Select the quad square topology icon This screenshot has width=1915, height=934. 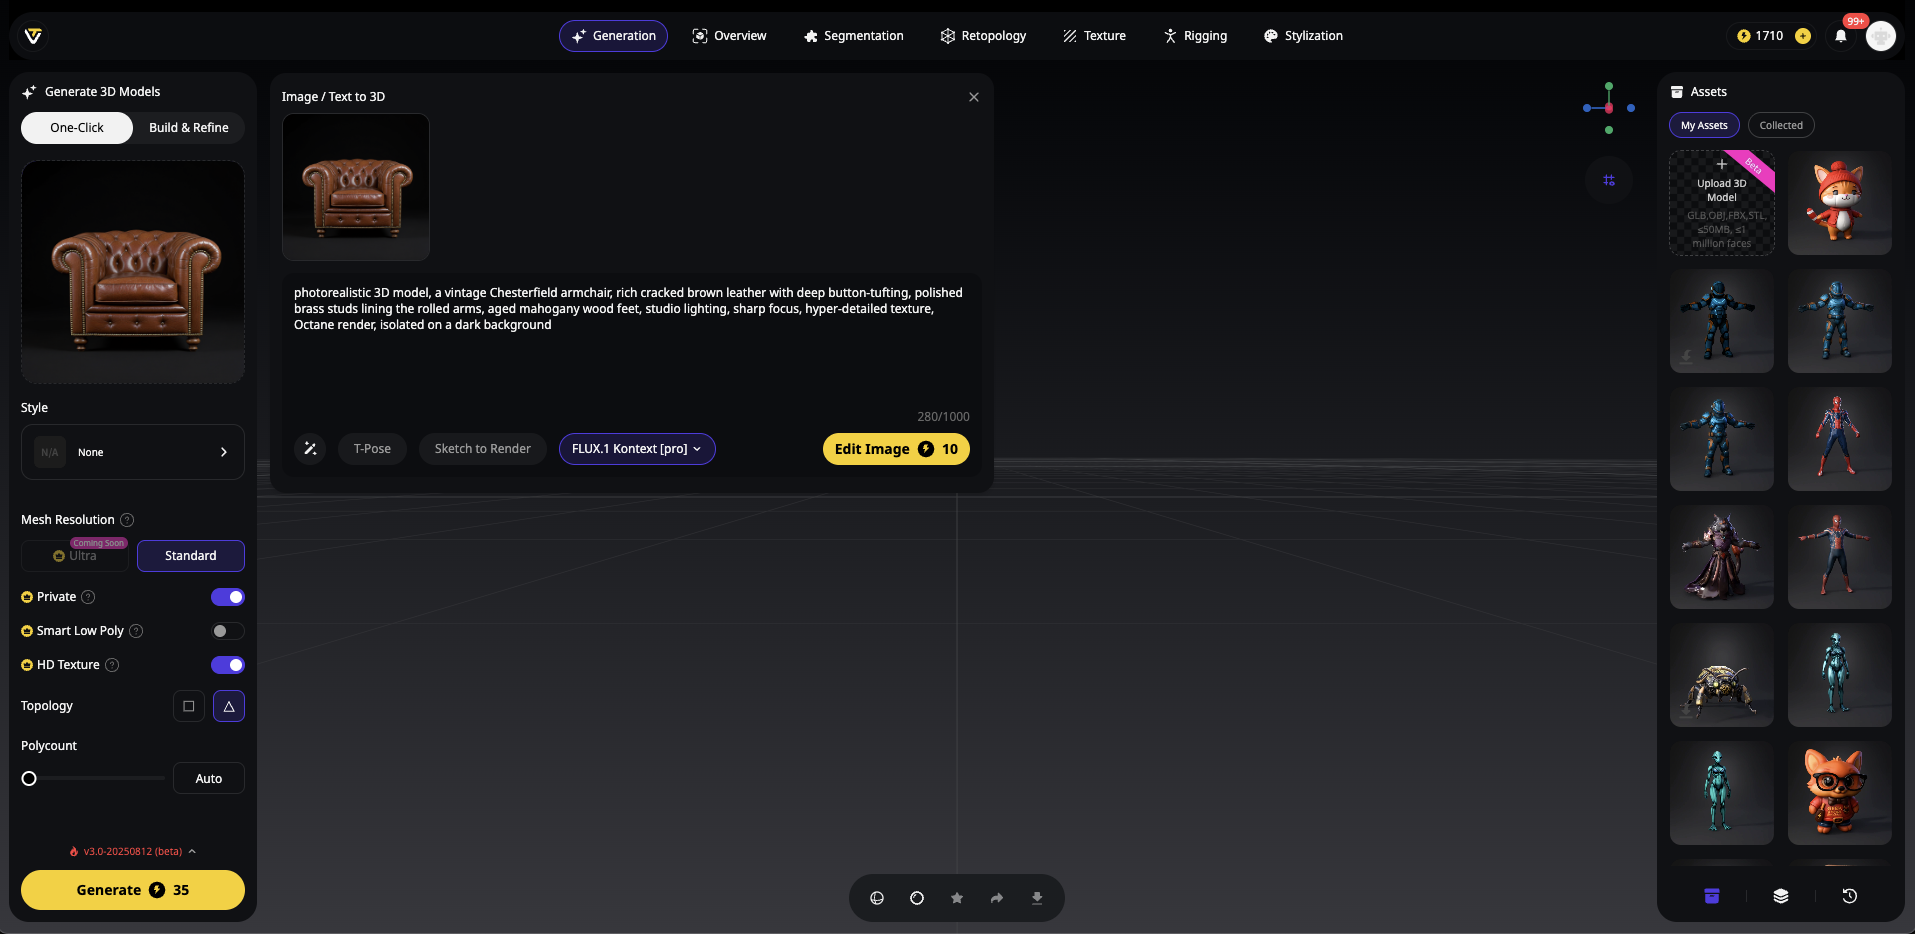coord(188,706)
